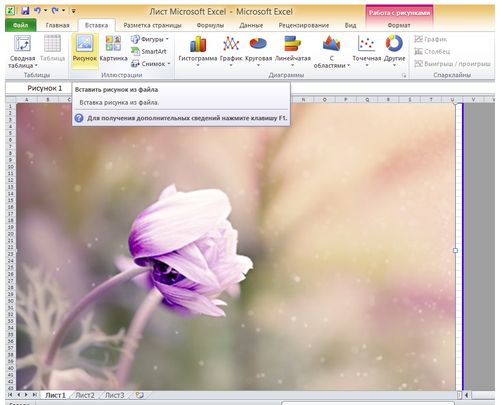Viewport: 500px width, 405px height.
Task: Expand the Круговая chart dropdown arrow
Action: (x=258, y=65)
